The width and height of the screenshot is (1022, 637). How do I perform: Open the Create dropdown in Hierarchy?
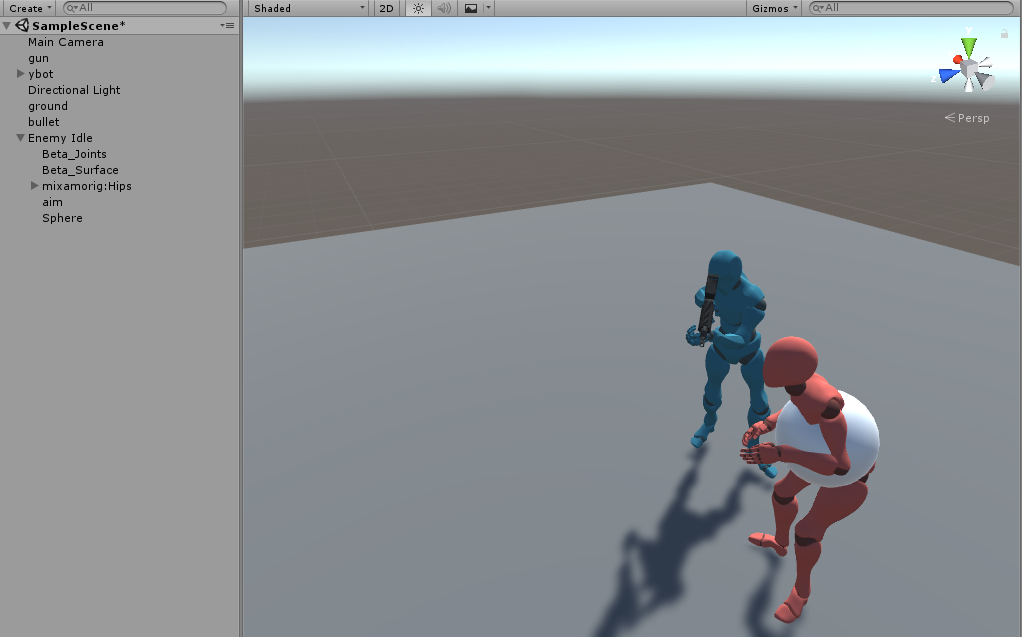pos(30,8)
